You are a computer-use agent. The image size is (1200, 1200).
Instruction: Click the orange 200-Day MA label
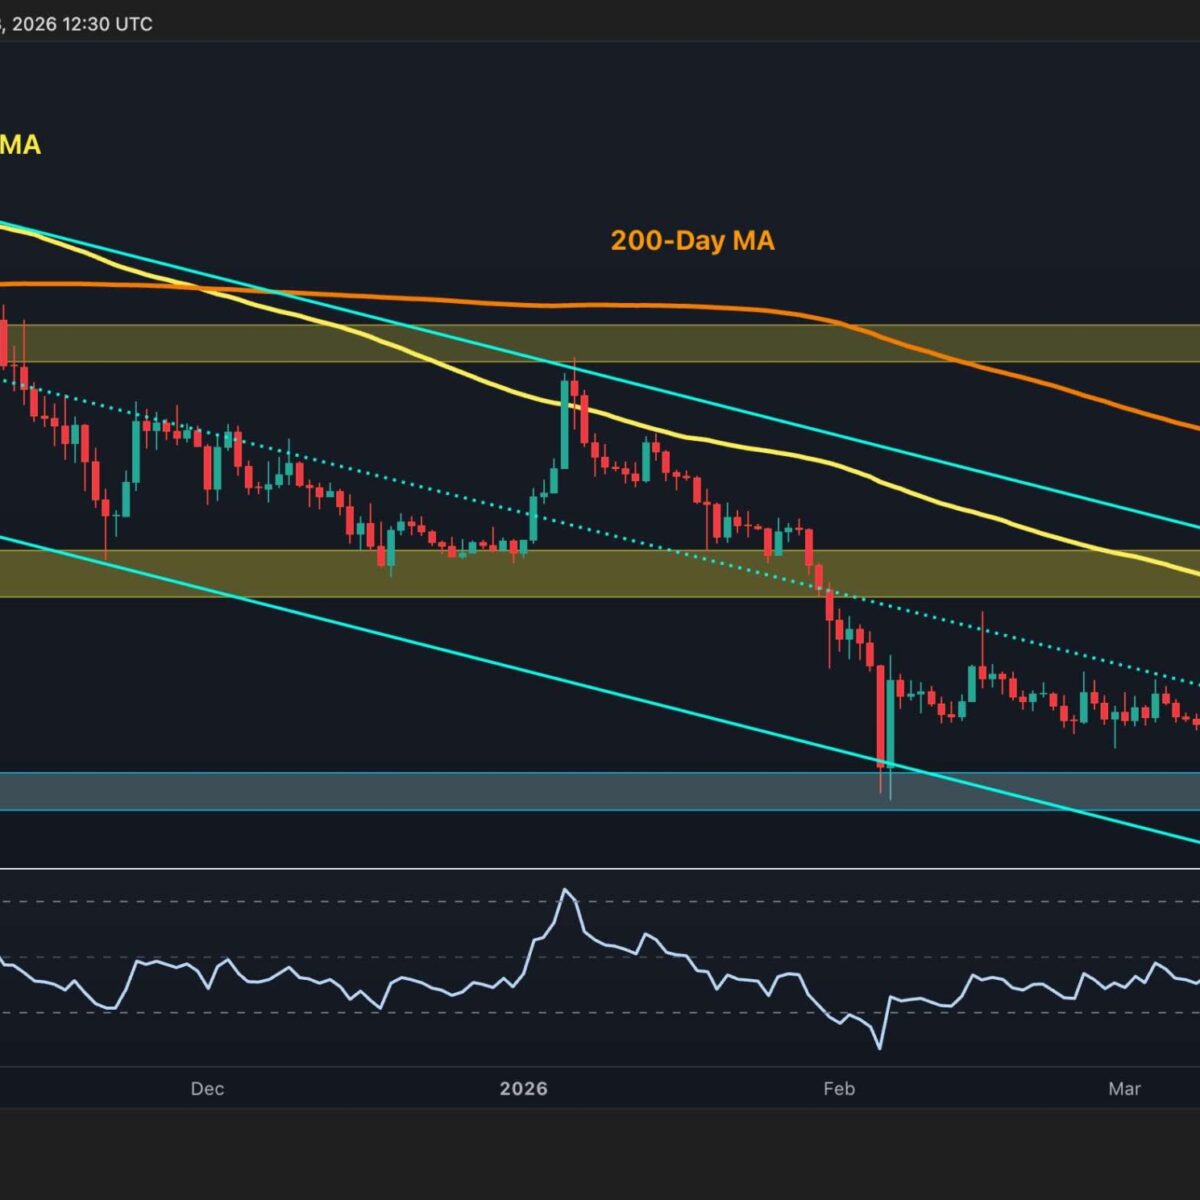(x=692, y=241)
